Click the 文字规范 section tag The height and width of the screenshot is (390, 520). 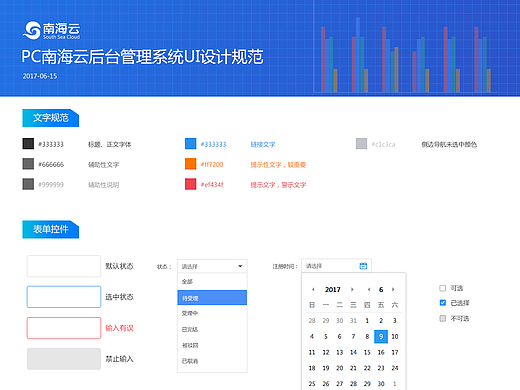pos(51,118)
